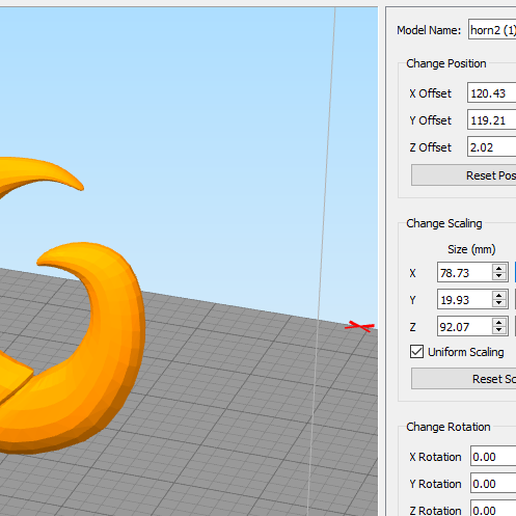Decrease X size with down arrow

[x=499, y=277]
